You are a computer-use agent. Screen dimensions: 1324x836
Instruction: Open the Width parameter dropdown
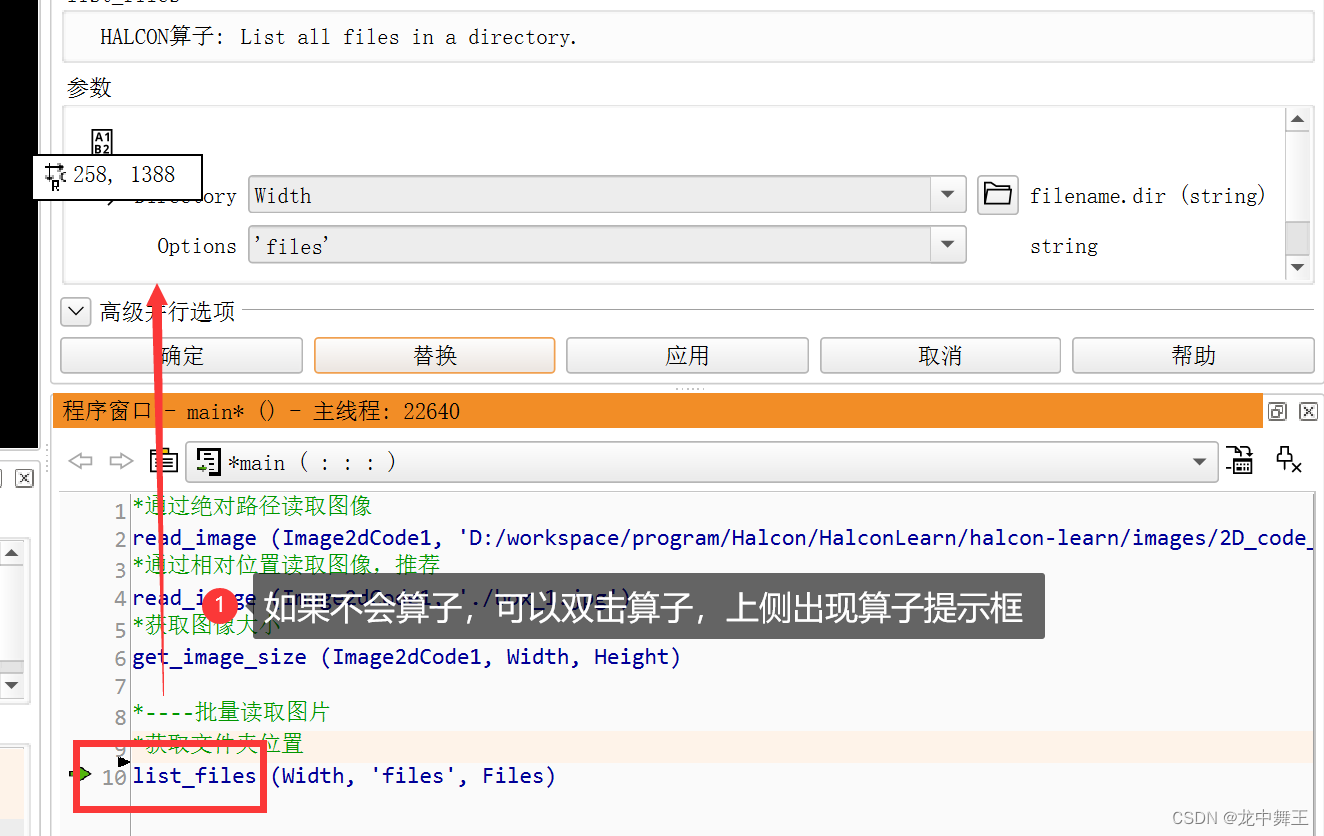point(947,195)
